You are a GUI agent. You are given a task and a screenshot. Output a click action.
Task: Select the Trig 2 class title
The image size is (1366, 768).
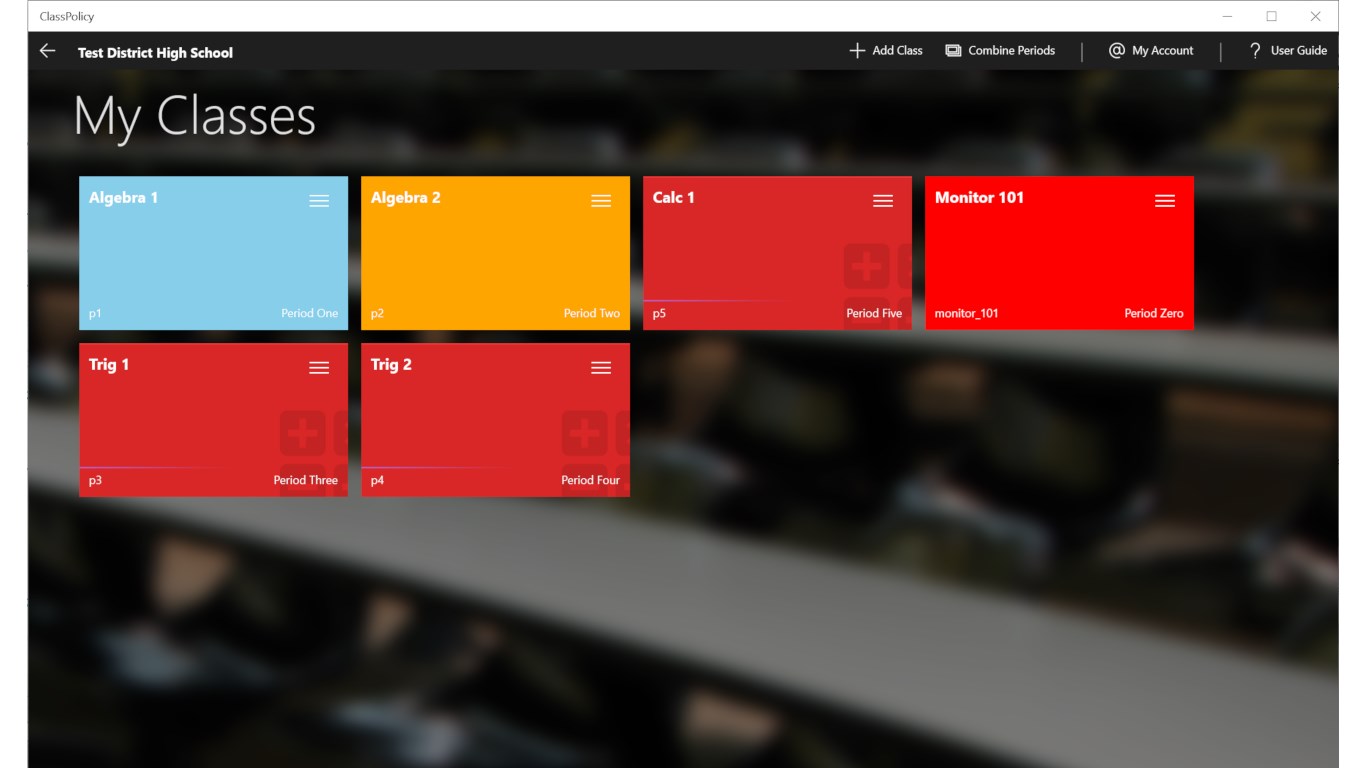(391, 365)
